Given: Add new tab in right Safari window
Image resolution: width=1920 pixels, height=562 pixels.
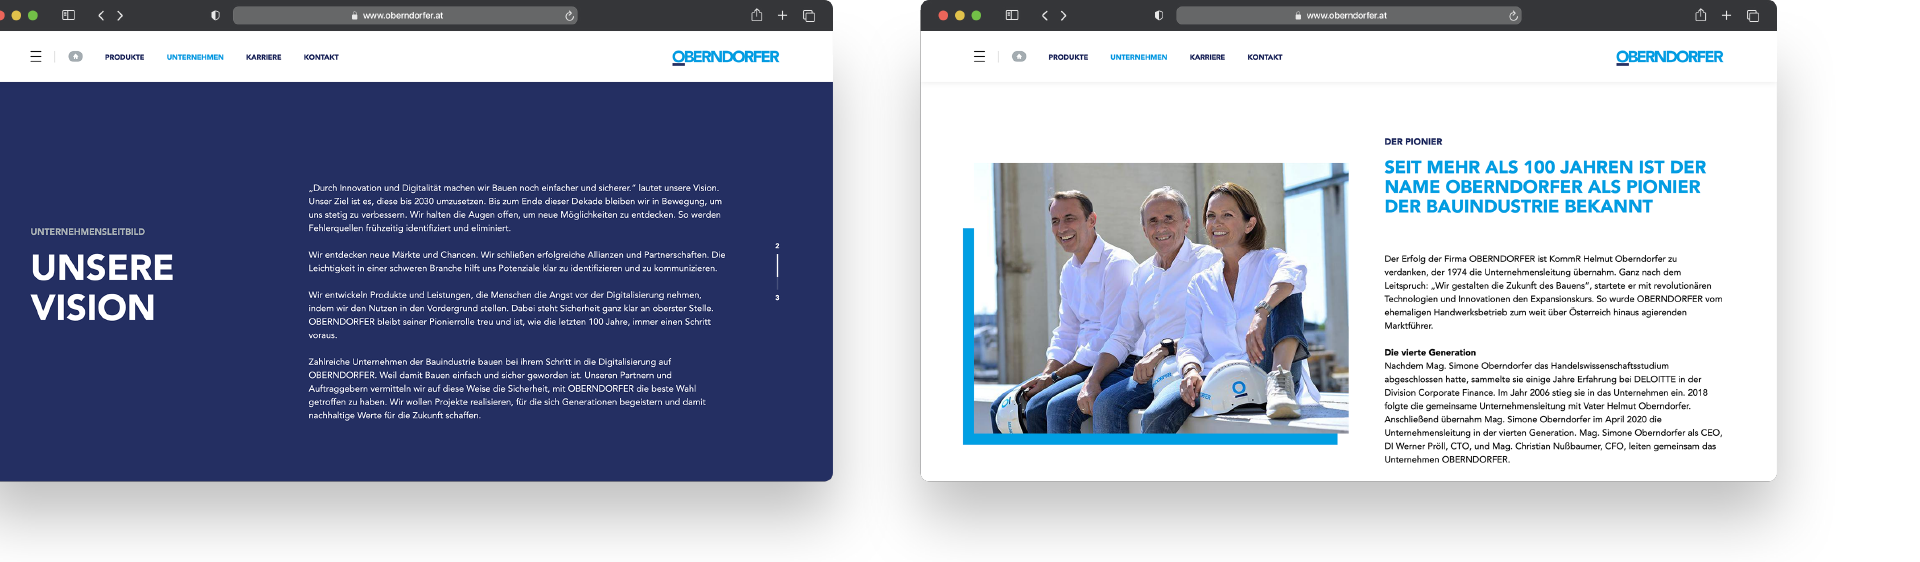Looking at the screenshot, I should pos(1726,15).
